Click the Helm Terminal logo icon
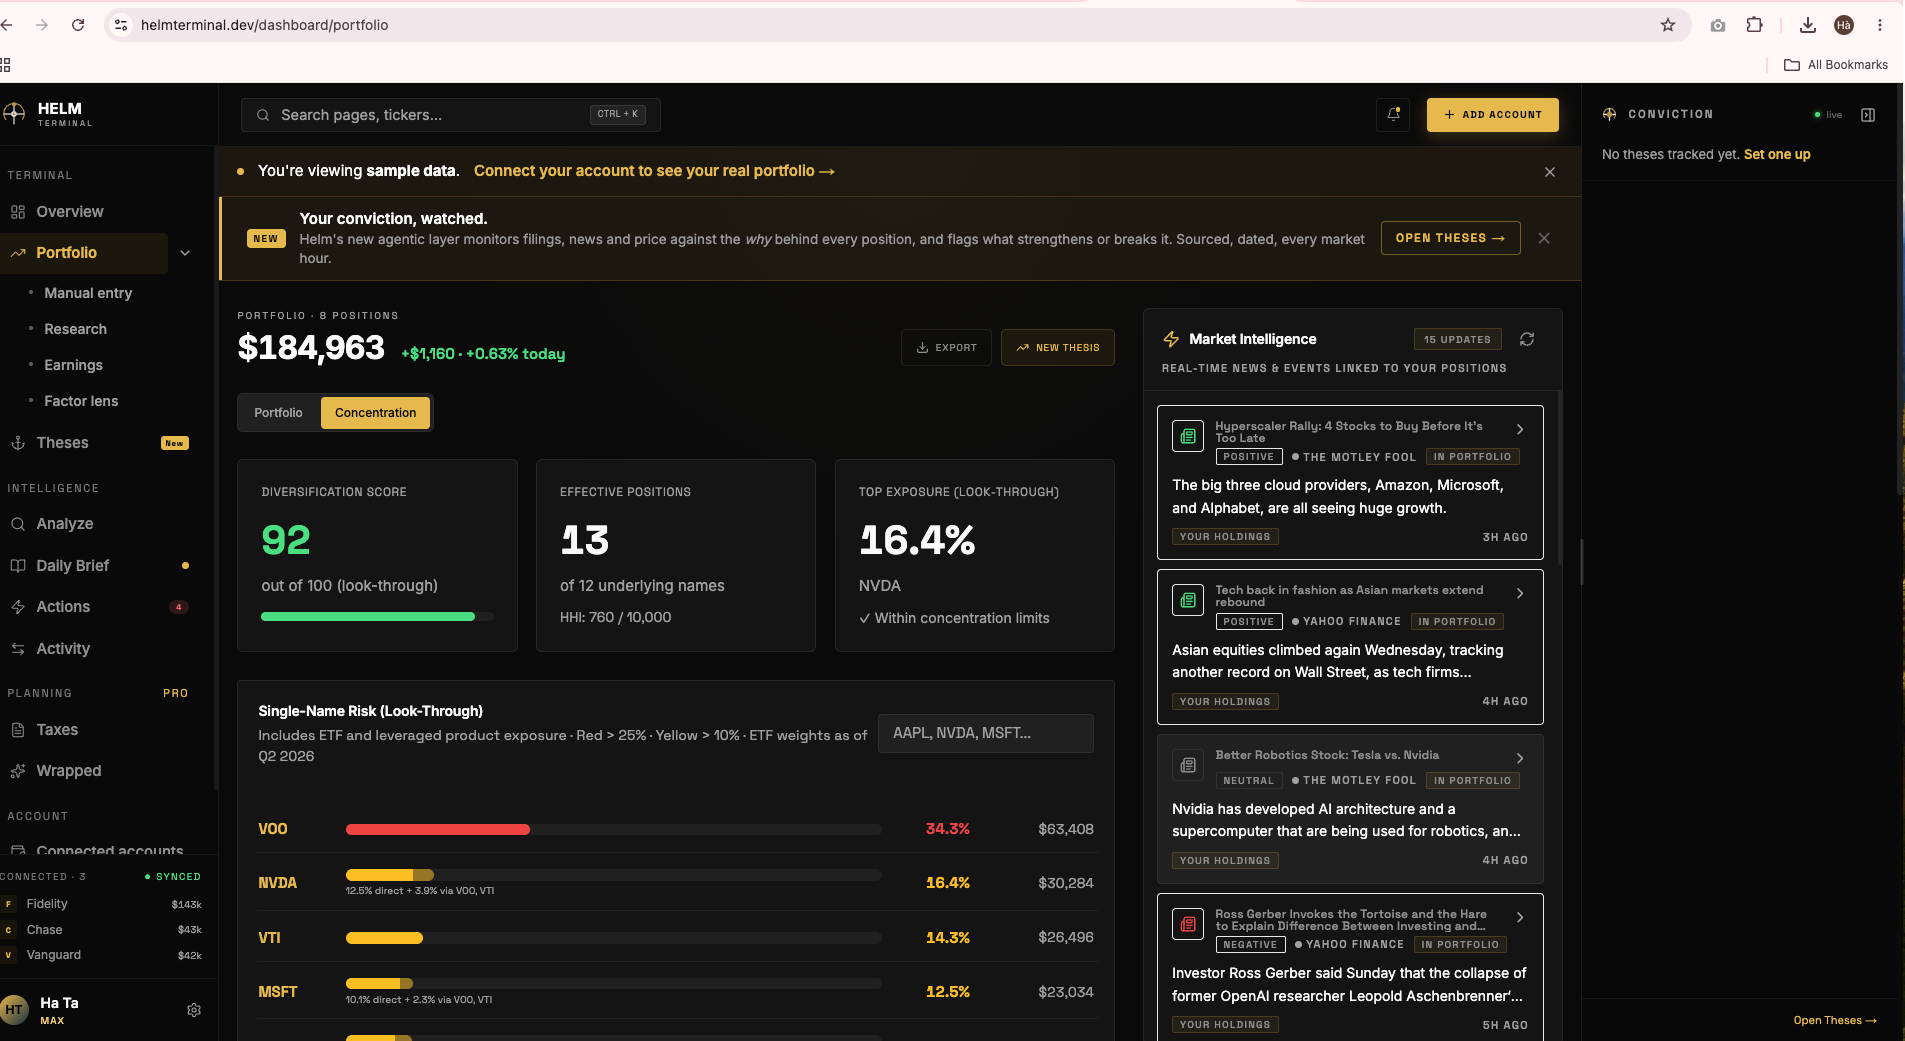This screenshot has height=1041, width=1905. tap(14, 114)
